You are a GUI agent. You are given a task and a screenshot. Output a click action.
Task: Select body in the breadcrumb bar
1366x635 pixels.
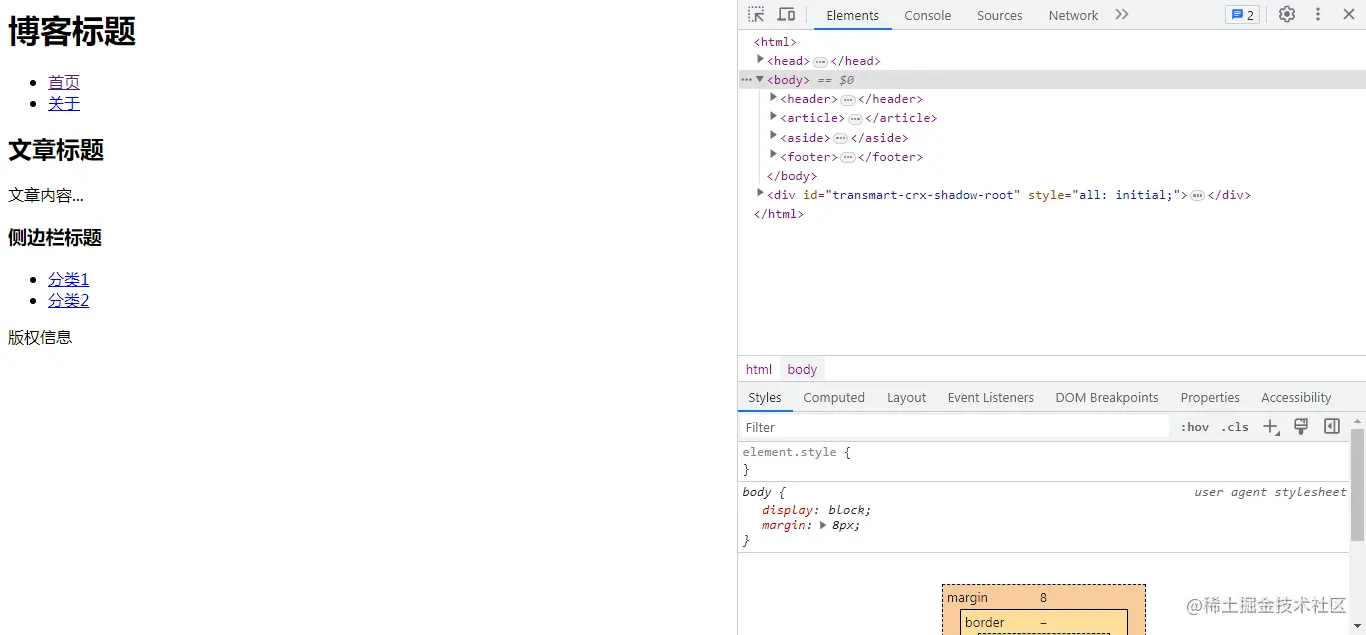pos(802,369)
